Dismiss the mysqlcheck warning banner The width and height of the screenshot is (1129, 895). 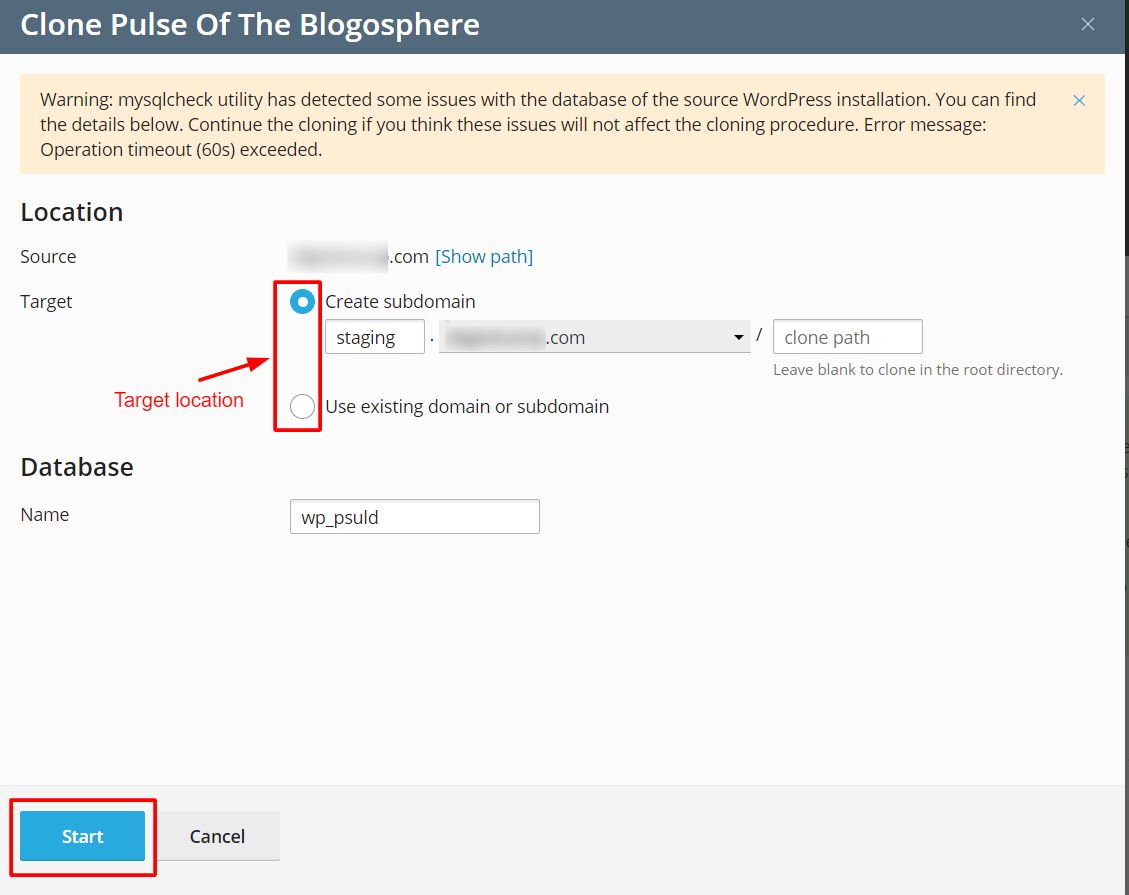click(x=1079, y=100)
